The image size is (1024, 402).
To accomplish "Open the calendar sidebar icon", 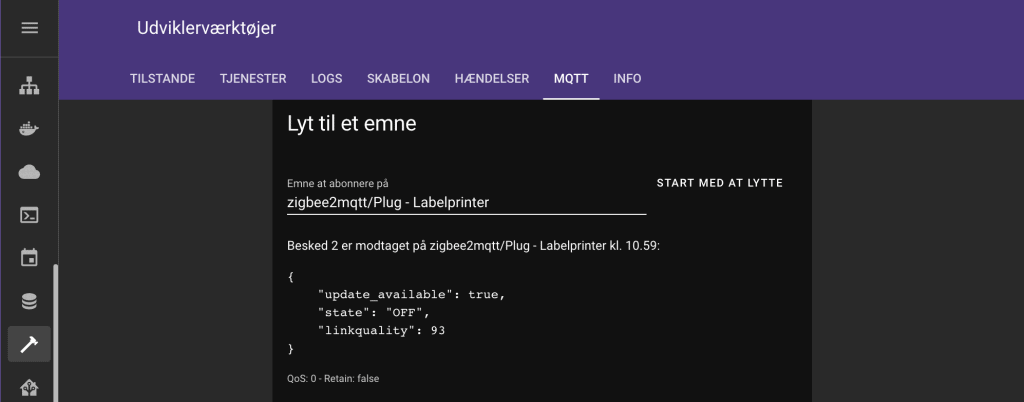I will pyautogui.click(x=29, y=257).
